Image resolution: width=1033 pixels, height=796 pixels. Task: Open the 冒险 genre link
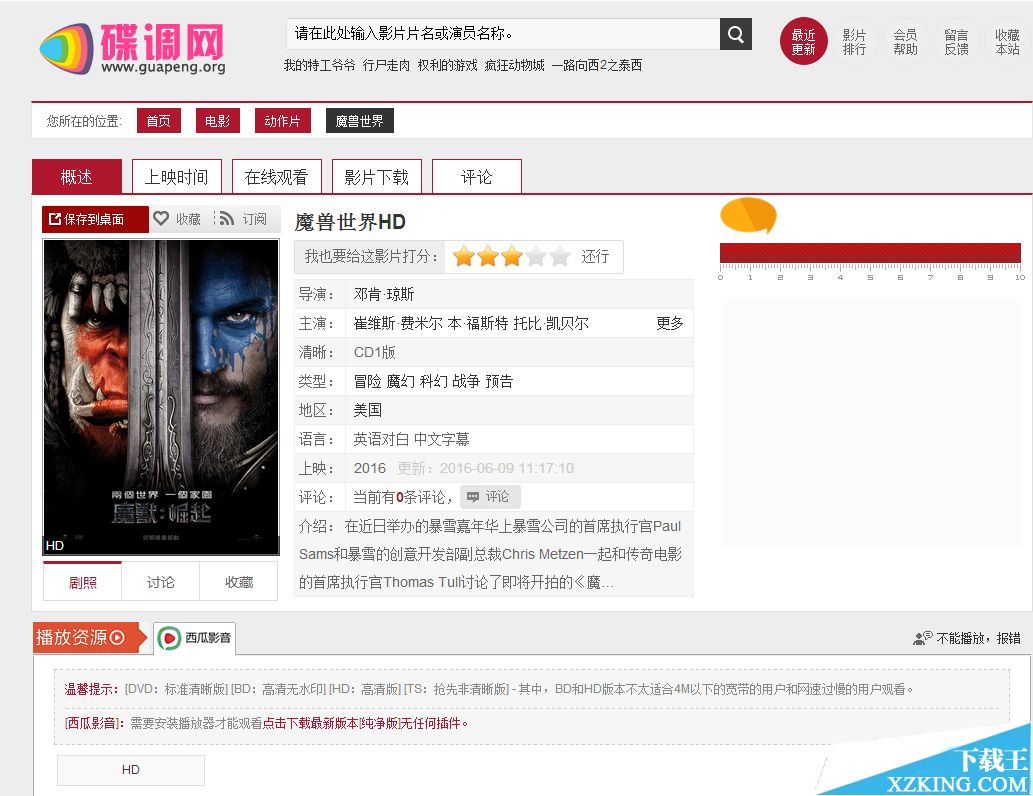coord(368,382)
